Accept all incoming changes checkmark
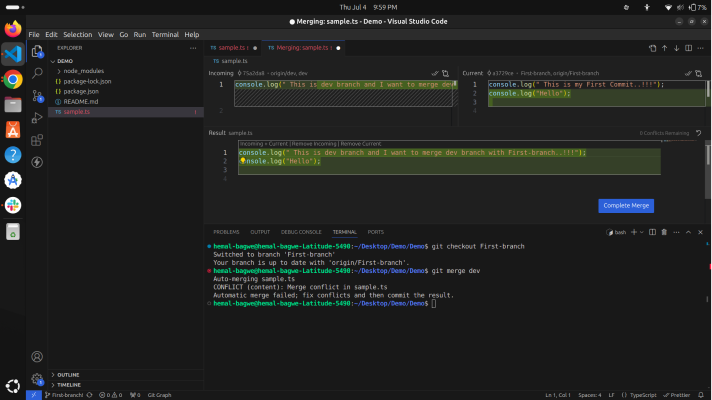The width and height of the screenshot is (712, 400). point(435,73)
